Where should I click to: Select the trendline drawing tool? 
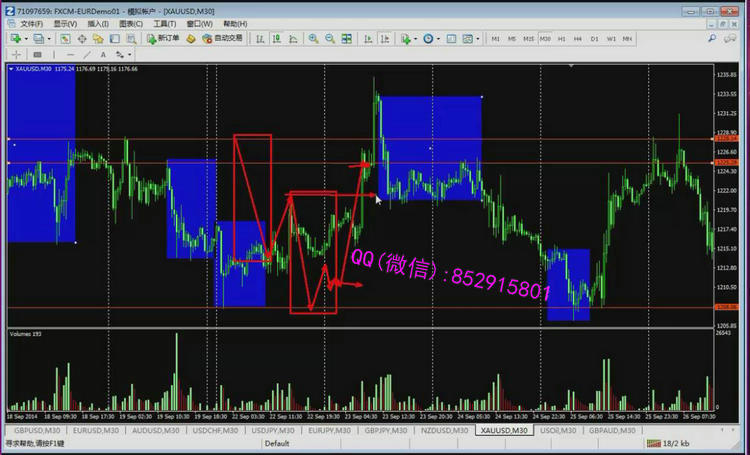coord(88,54)
